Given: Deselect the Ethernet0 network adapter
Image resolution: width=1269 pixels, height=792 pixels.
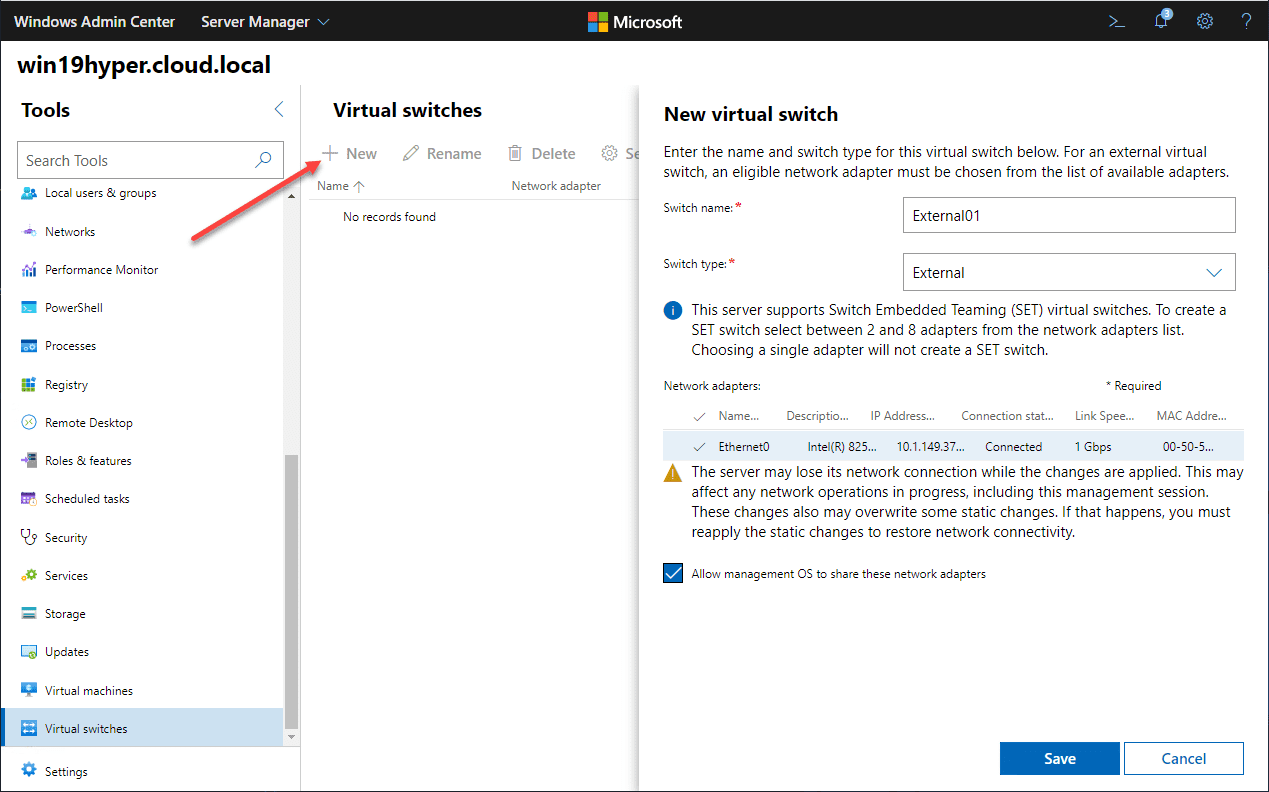Looking at the screenshot, I should coord(699,446).
